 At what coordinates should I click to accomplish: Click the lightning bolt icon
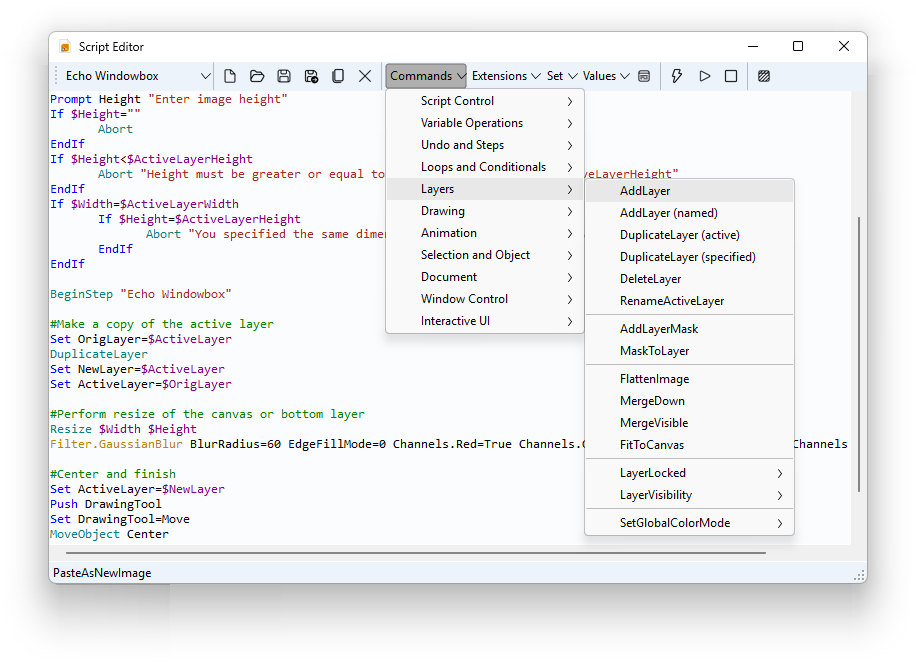coord(677,76)
